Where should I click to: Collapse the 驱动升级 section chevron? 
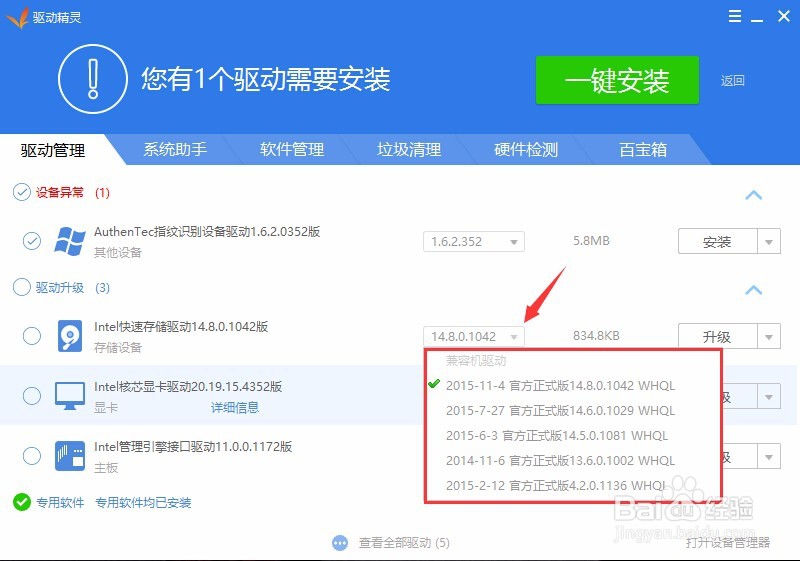(754, 290)
